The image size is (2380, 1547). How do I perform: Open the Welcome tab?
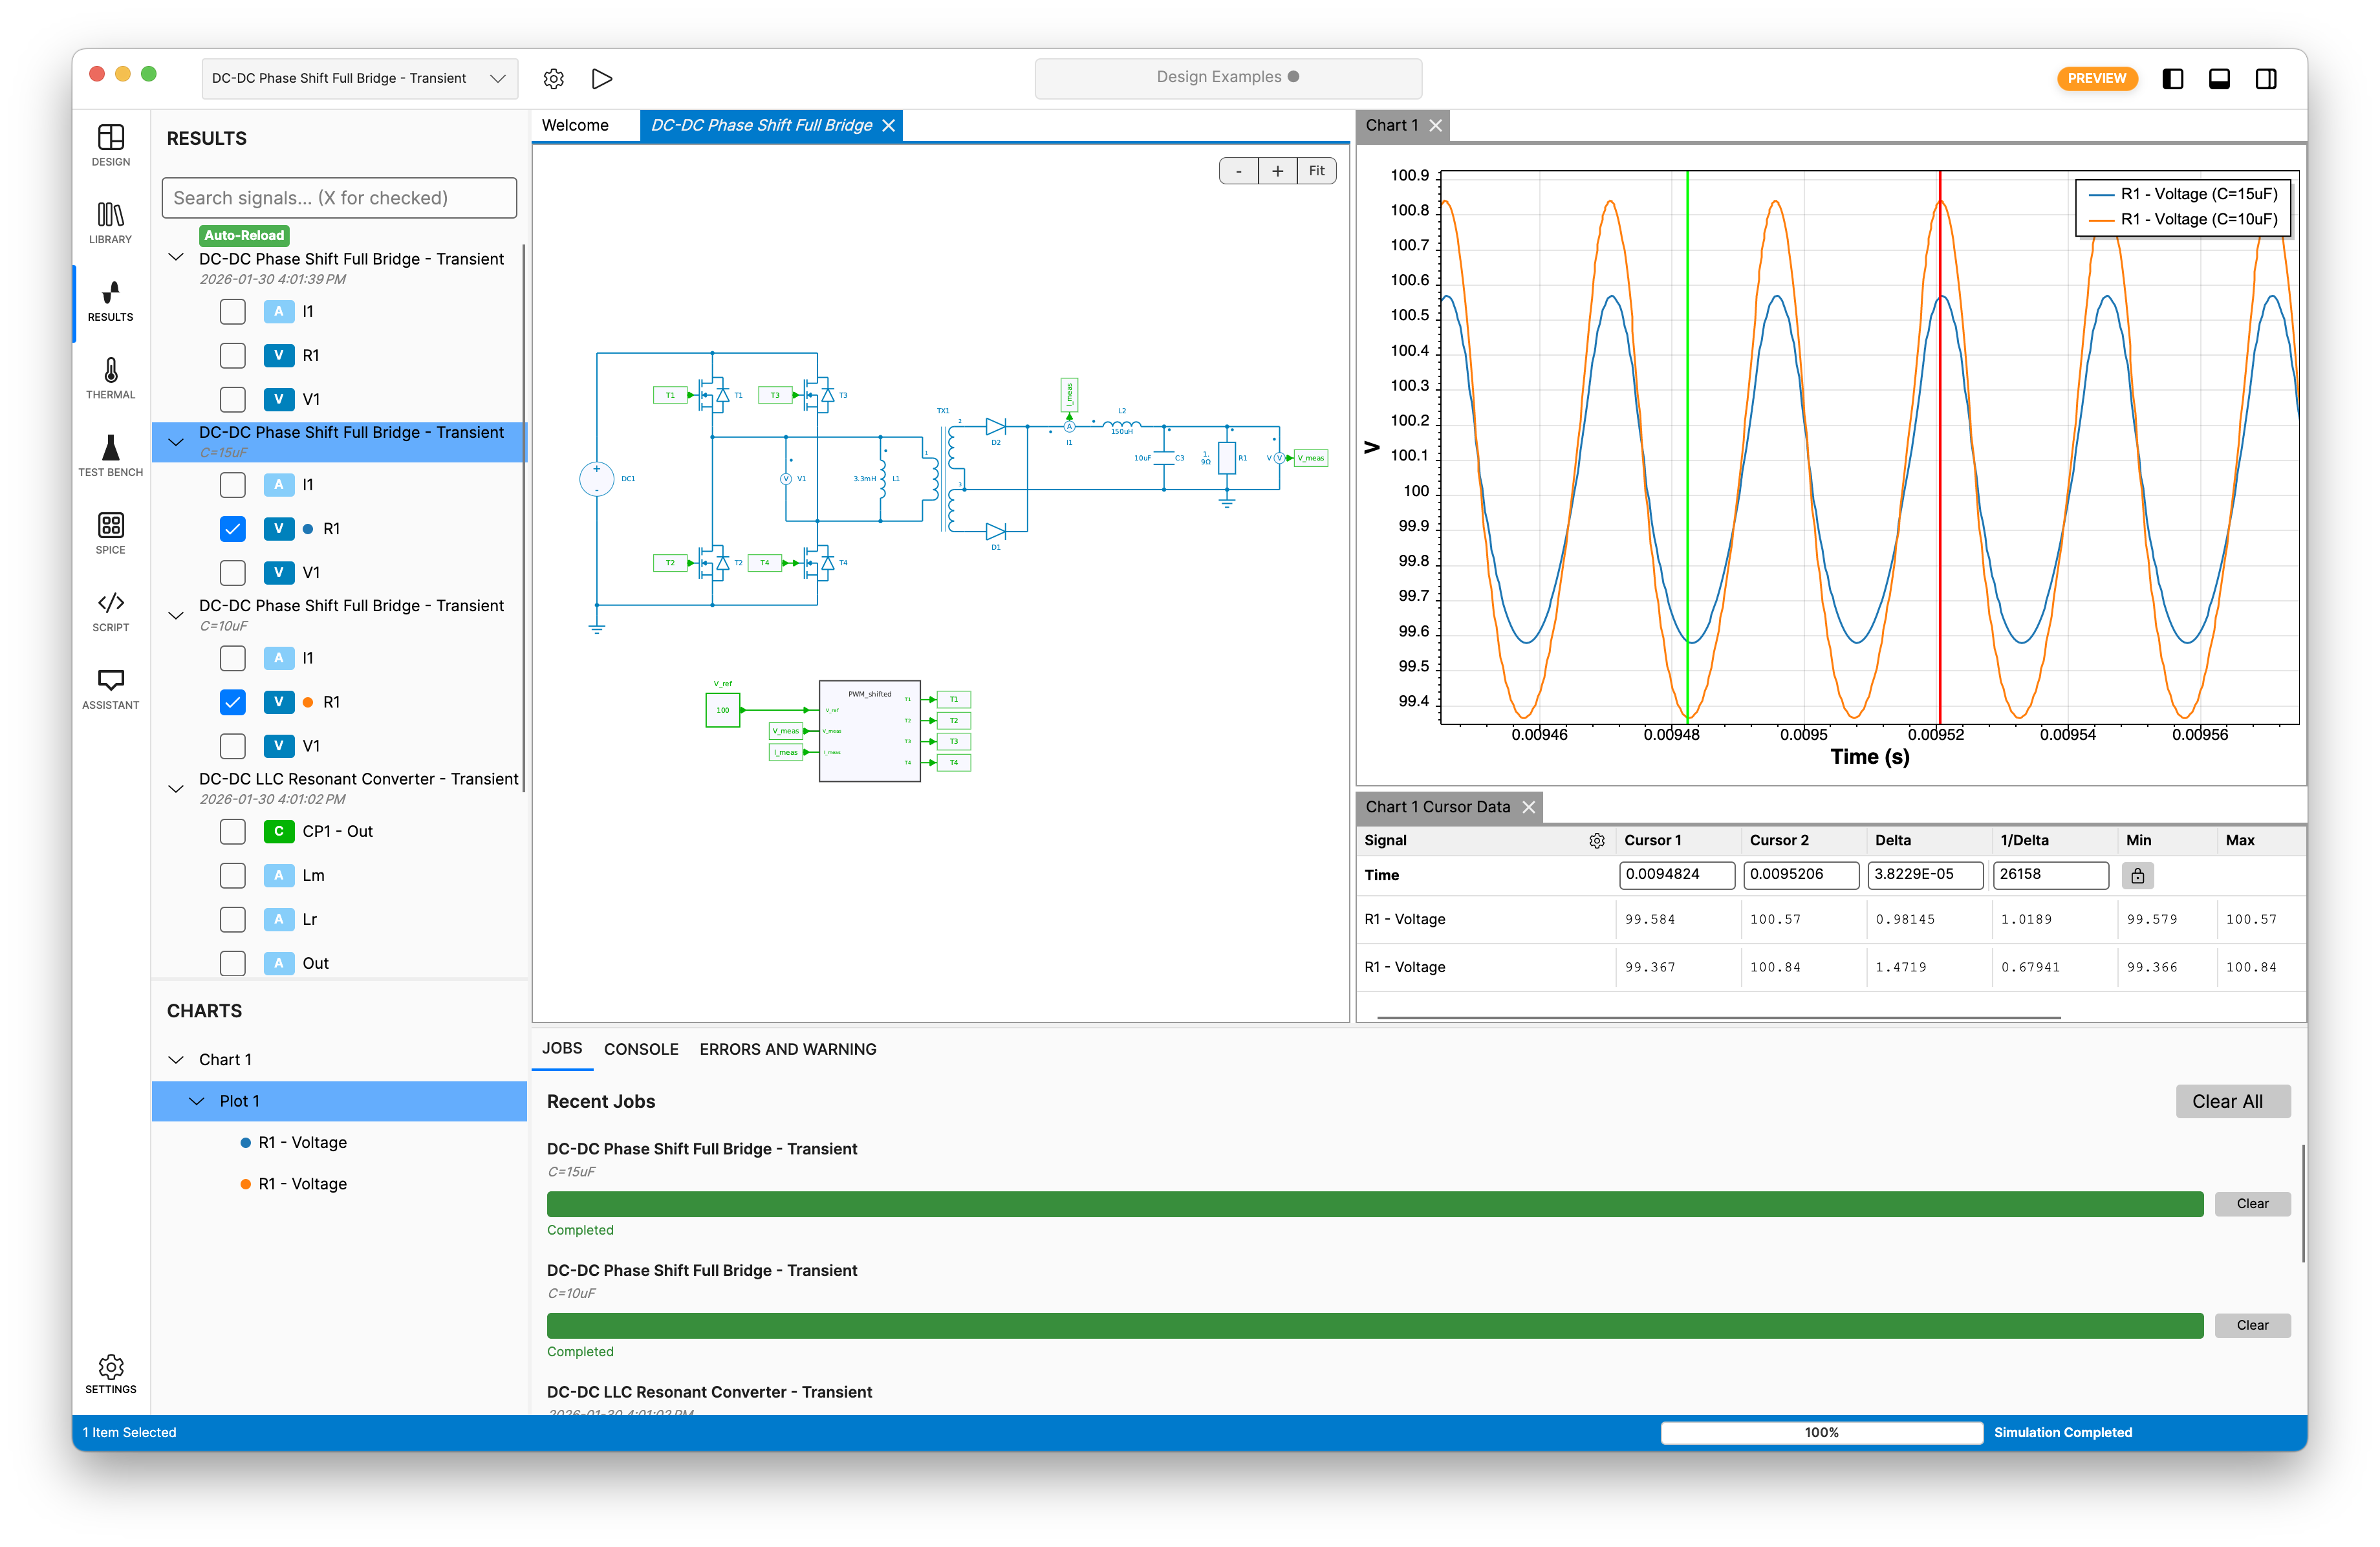click(x=575, y=125)
